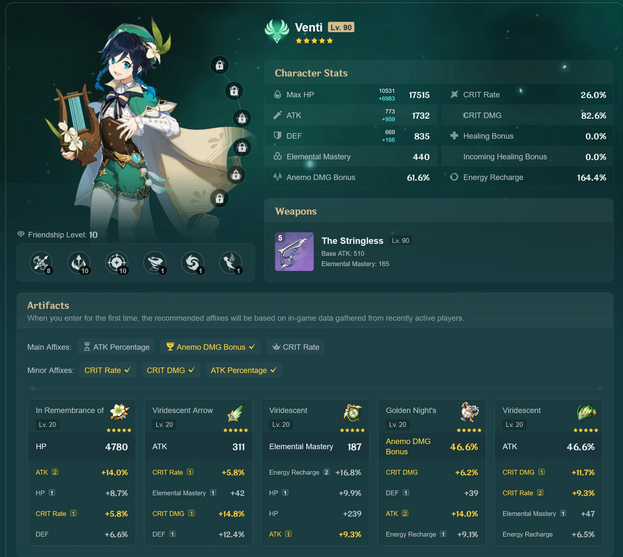This screenshot has width=623, height=557.
Task: Click the Artifacts section heading
Action: tap(48, 305)
